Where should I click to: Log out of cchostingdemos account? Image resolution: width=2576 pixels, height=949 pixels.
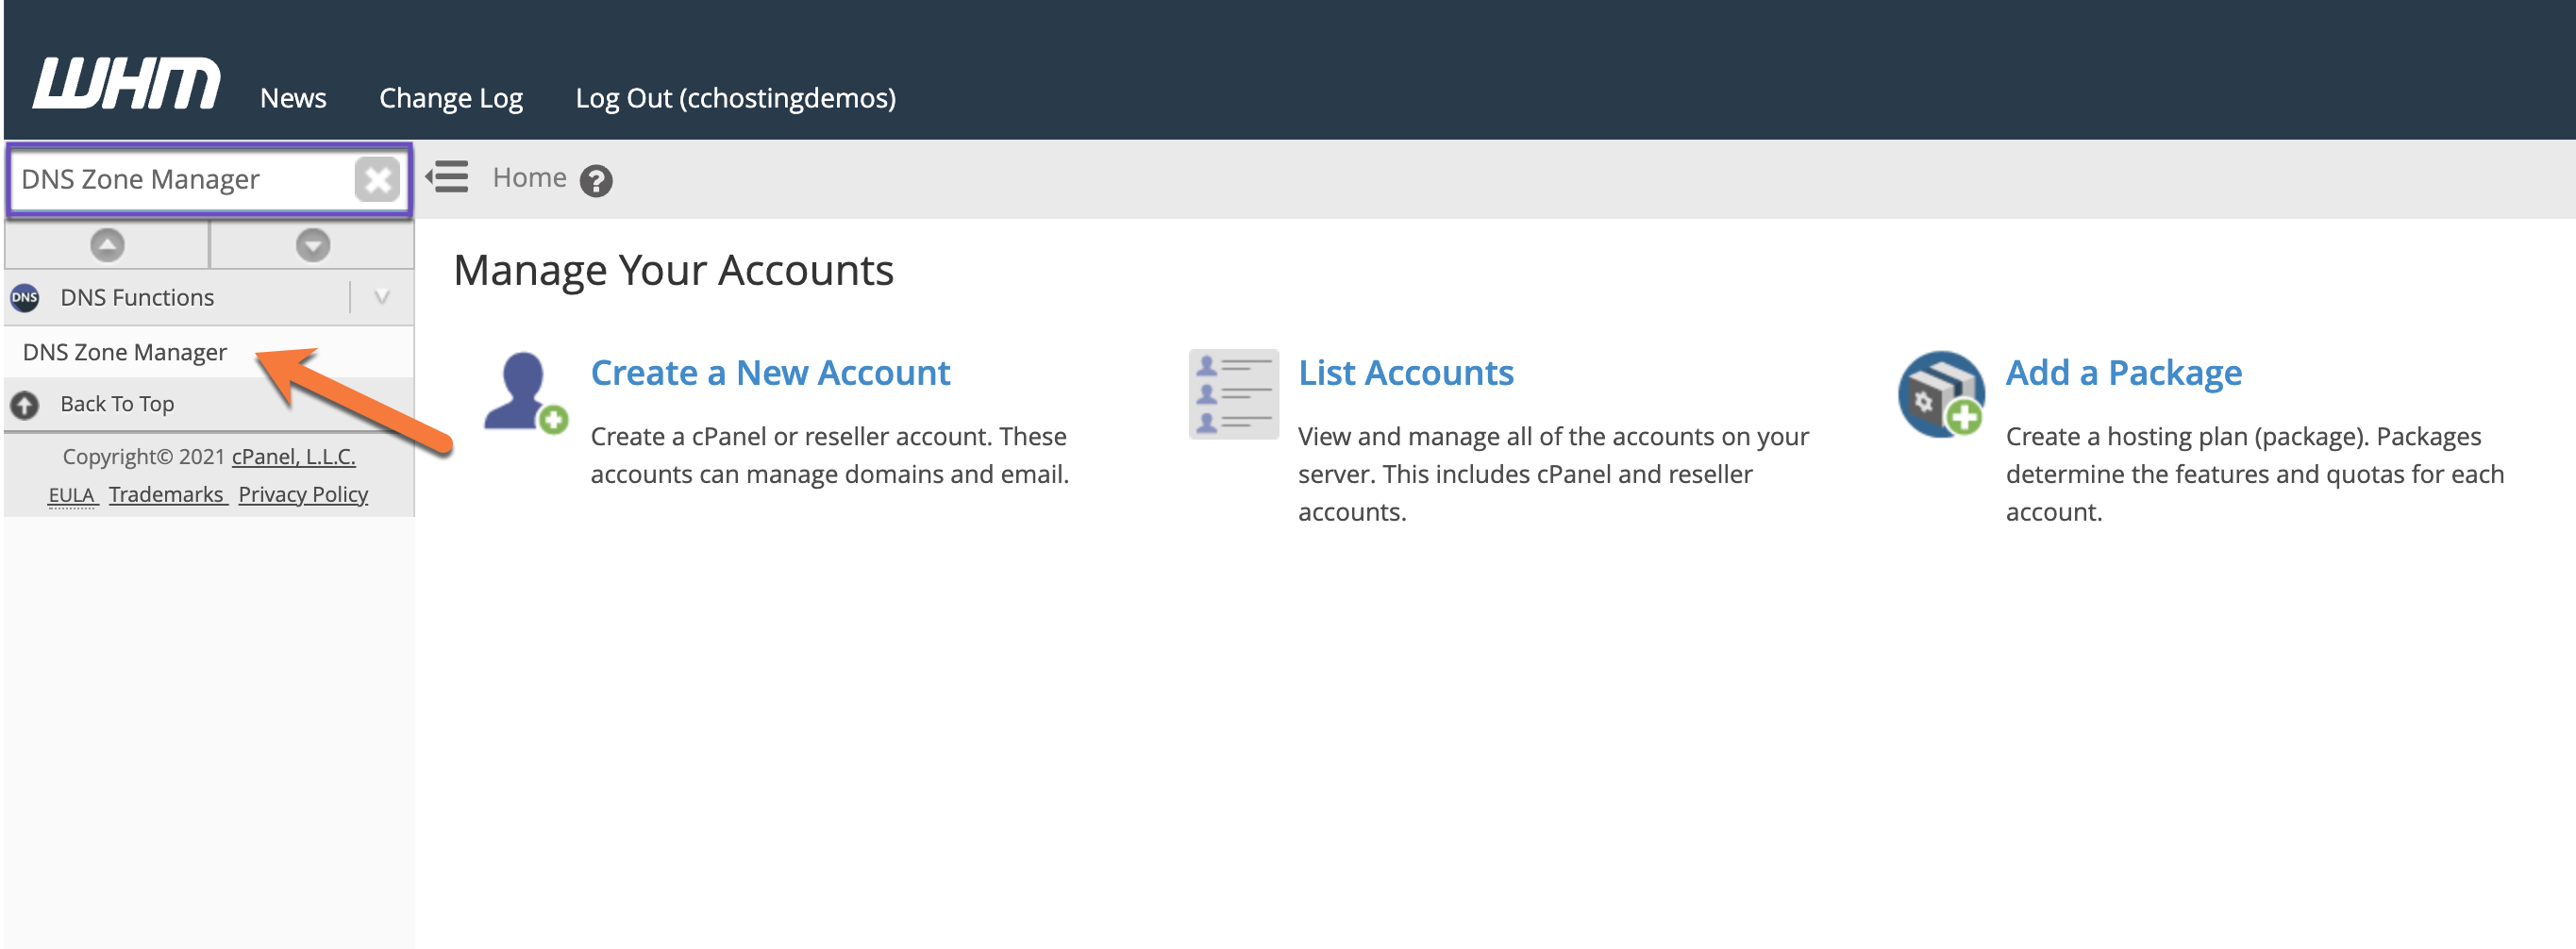pos(735,98)
